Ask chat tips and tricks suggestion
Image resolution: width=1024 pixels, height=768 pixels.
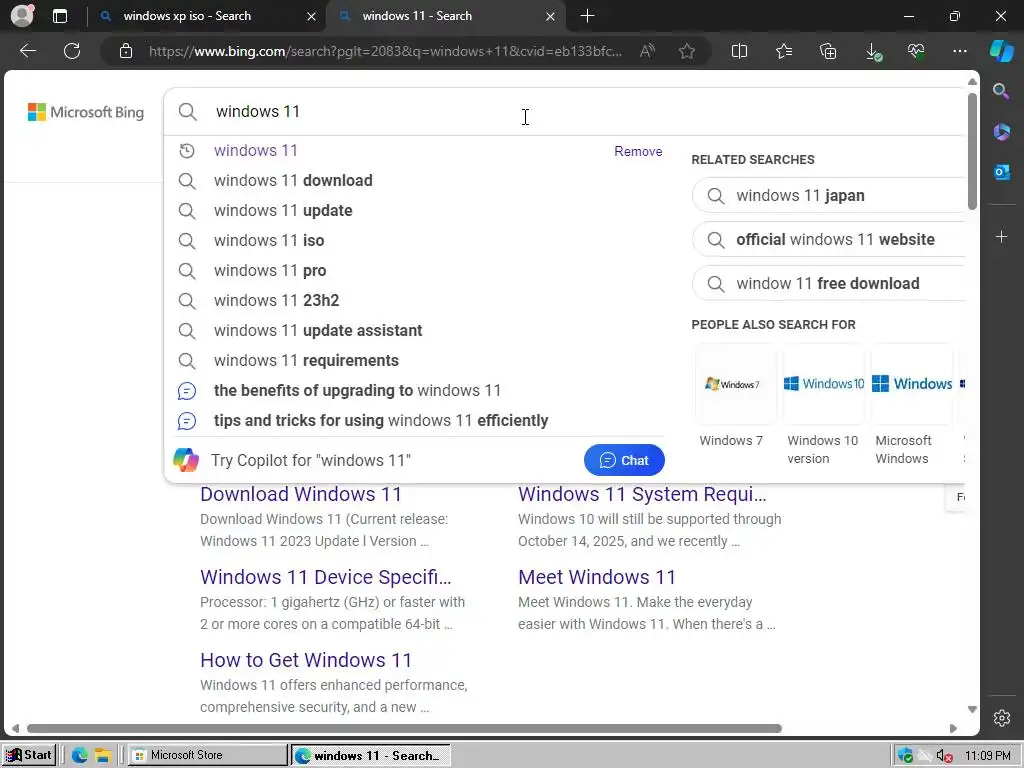point(381,421)
